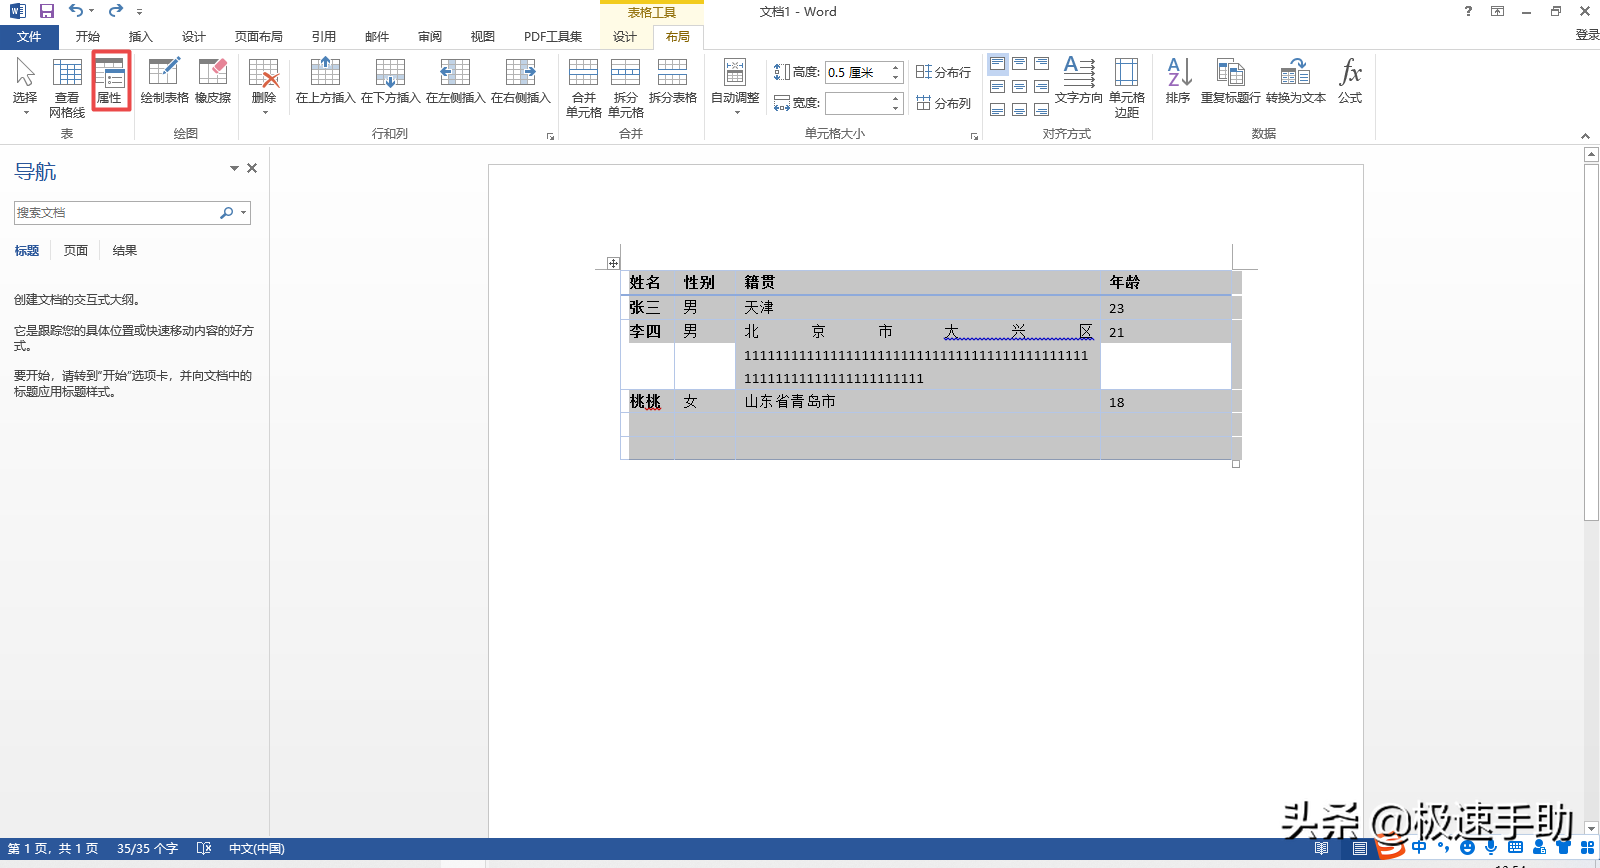Open the Select (选择) dropdown

[25, 87]
